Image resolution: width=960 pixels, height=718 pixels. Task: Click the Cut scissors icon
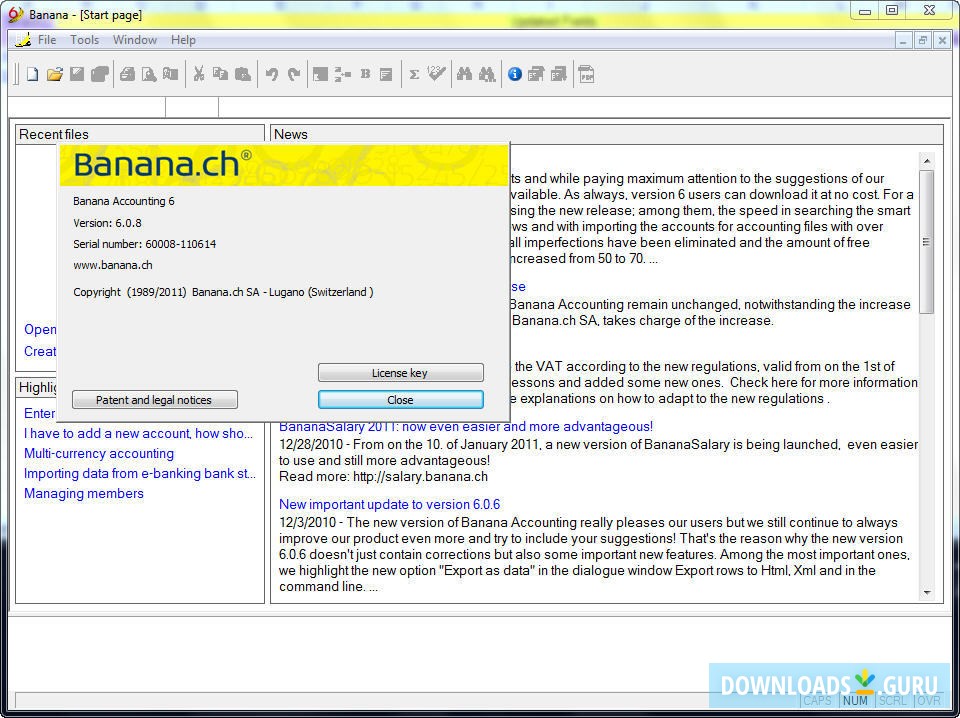click(x=198, y=75)
